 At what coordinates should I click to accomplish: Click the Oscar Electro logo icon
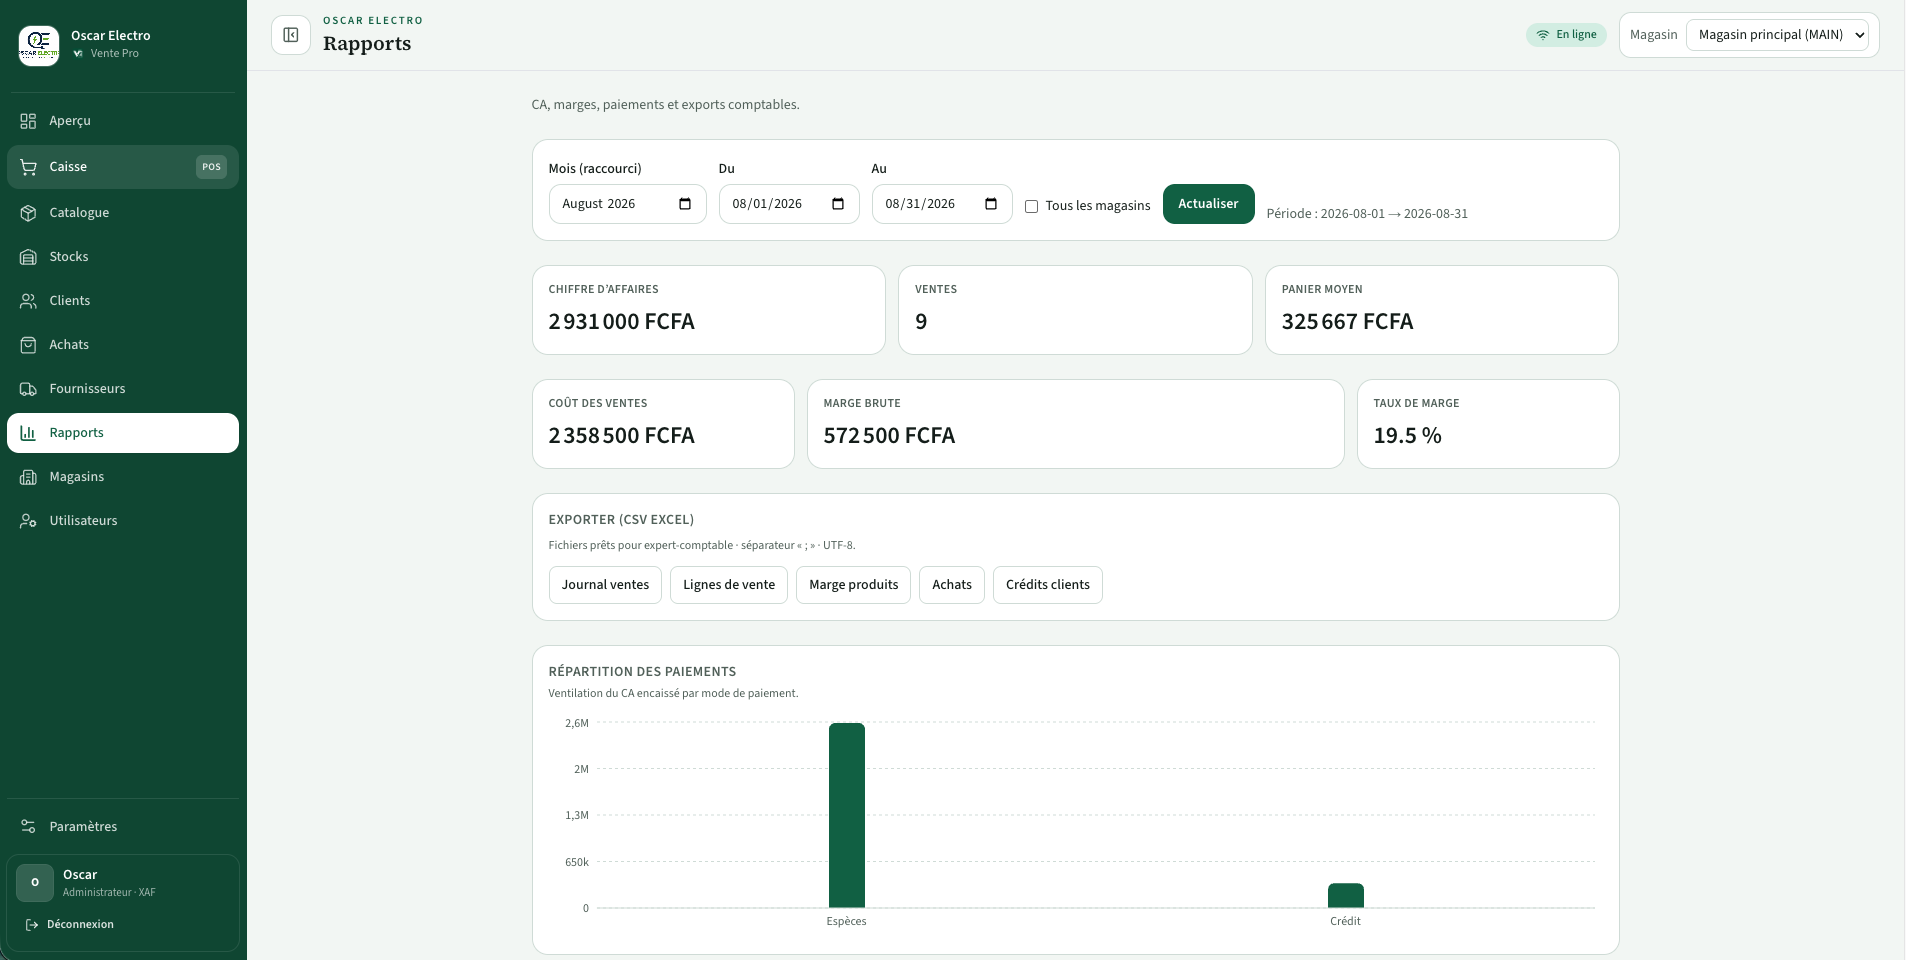tap(39, 44)
